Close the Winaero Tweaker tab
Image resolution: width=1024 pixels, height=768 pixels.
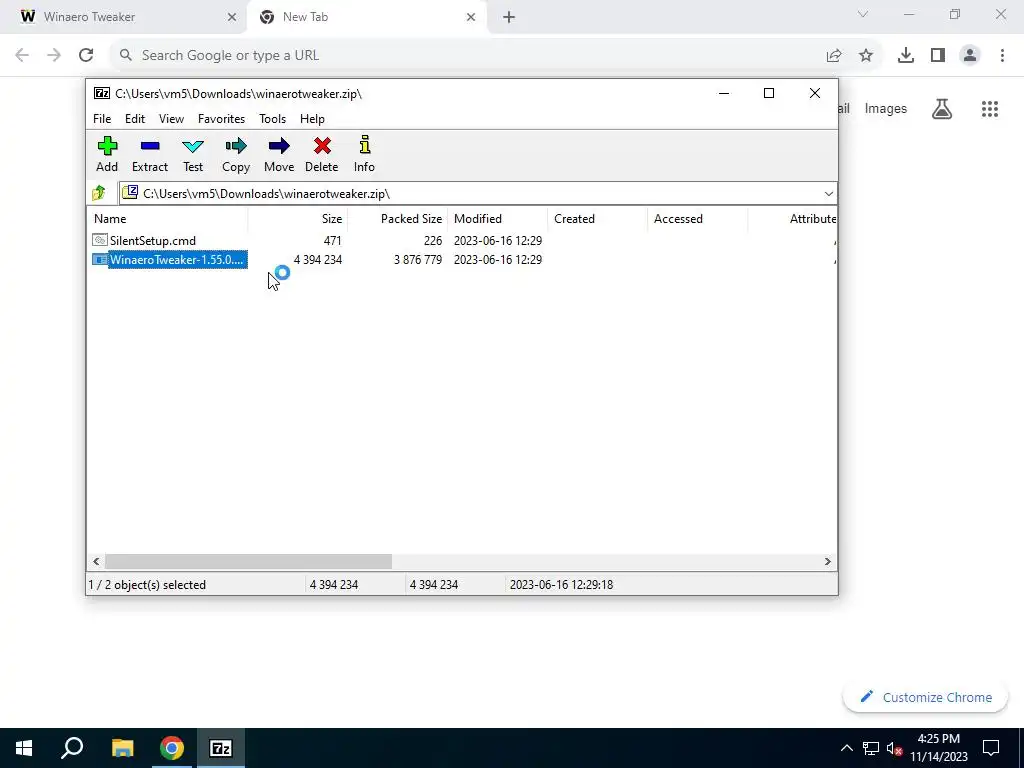pos(231,17)
